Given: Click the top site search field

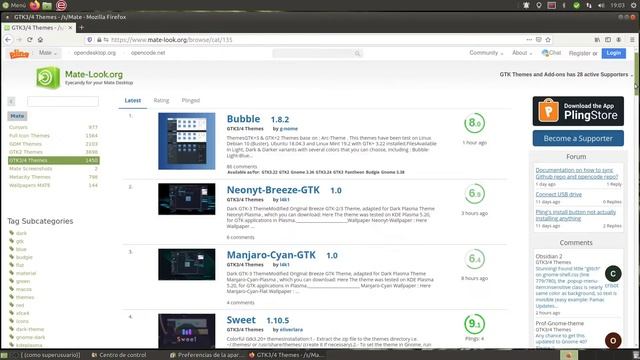Looking at the screenshot, I should 317,53.
